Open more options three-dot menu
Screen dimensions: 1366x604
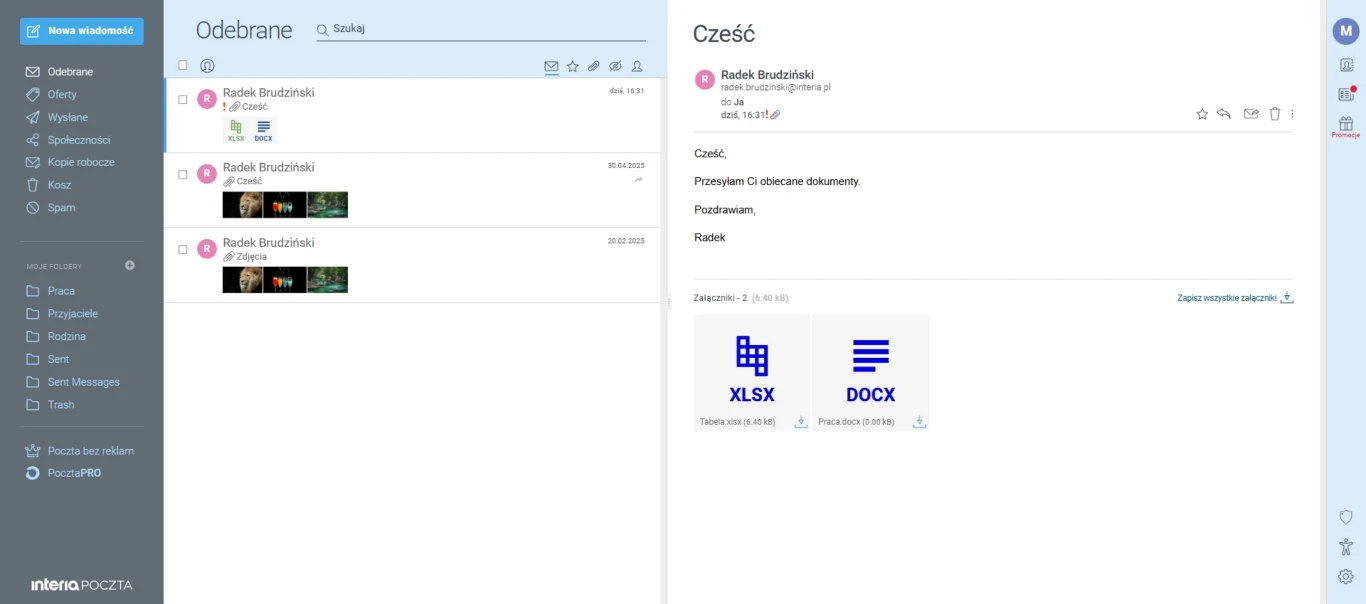click(x=1292, y=114)
